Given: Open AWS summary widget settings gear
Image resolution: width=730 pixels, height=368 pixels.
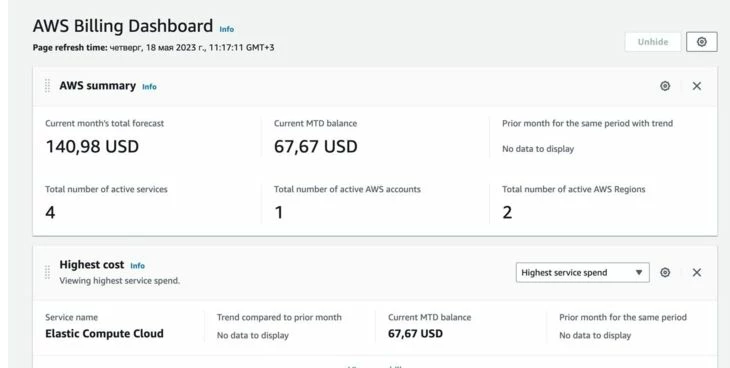Looking at the screenshot, I should 665,86.
